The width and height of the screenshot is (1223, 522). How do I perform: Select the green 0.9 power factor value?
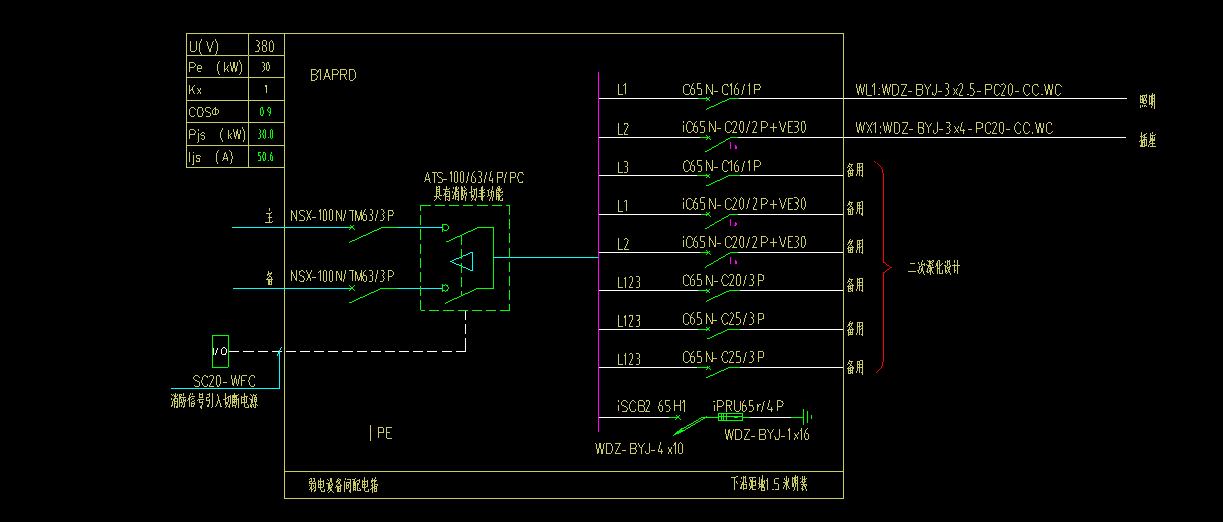click(265, 112)
